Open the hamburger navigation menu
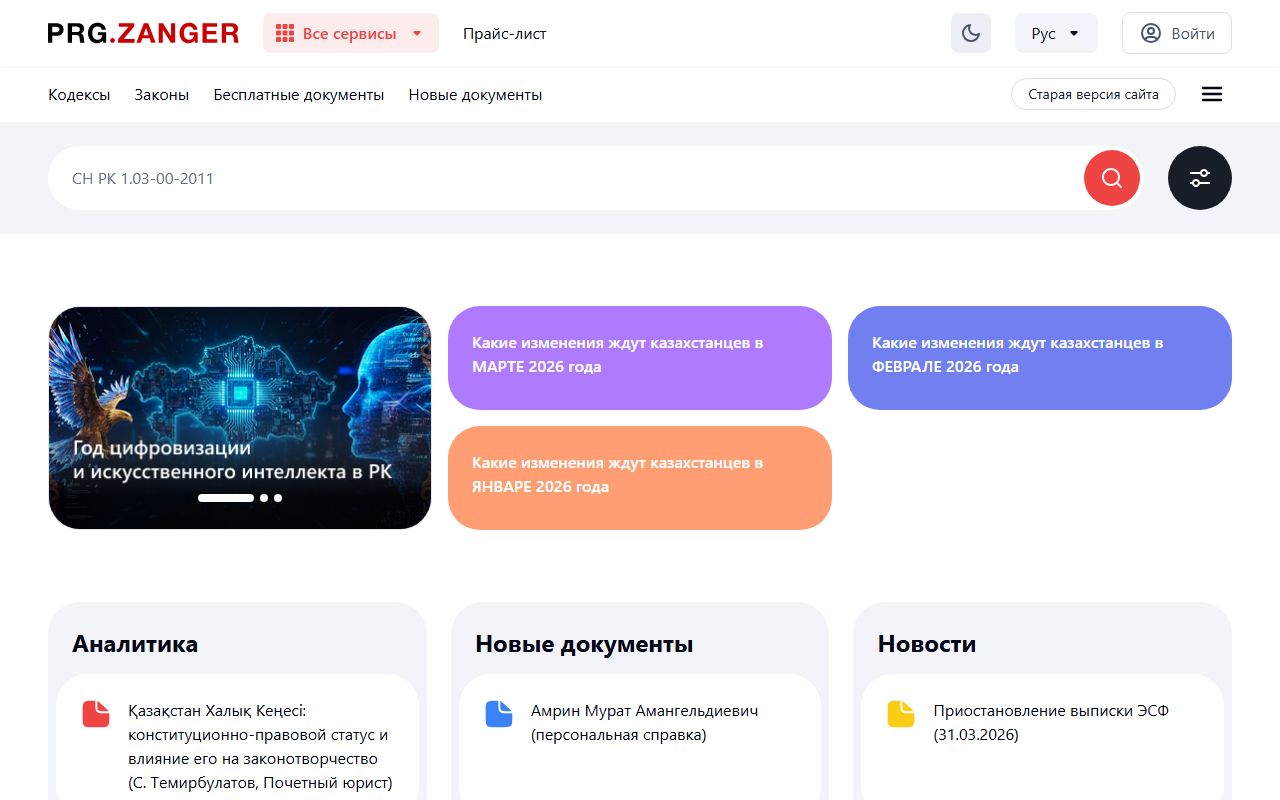The width and height of the screenshot is (1280, 800). 1211,94
